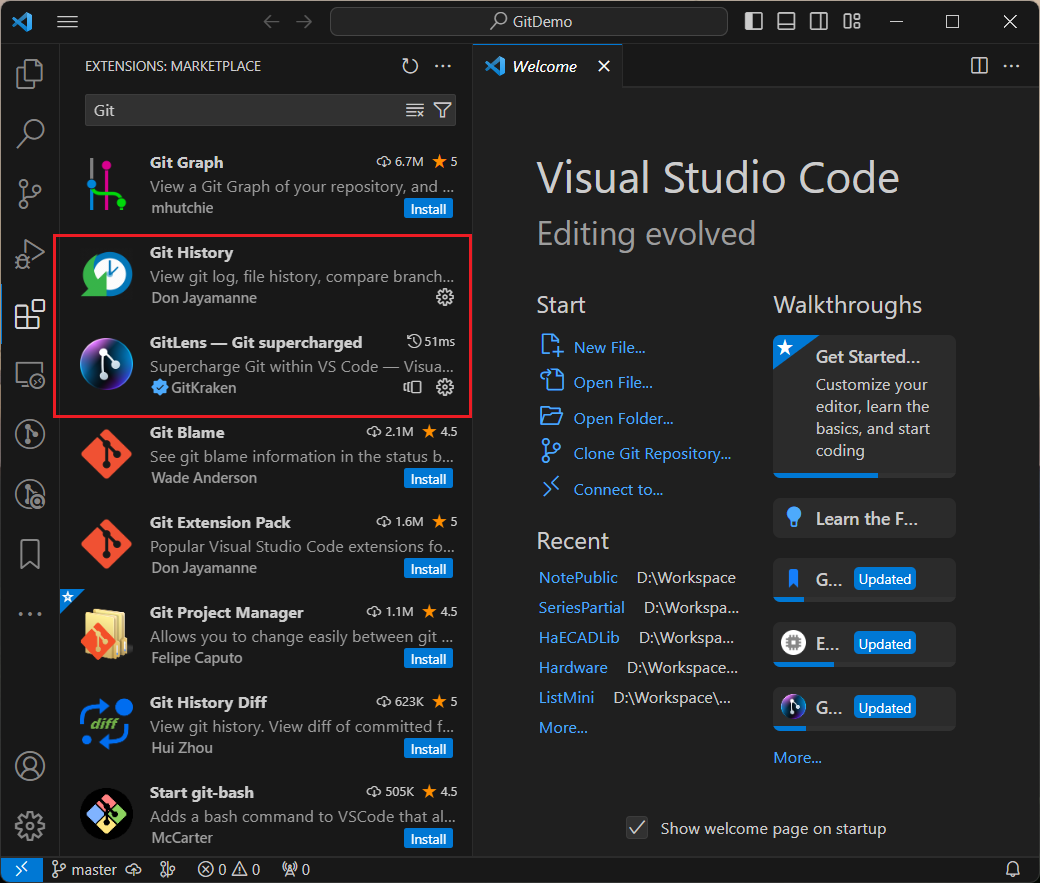
Task: Open recent project HaECADLib
Action: [579, 638]
